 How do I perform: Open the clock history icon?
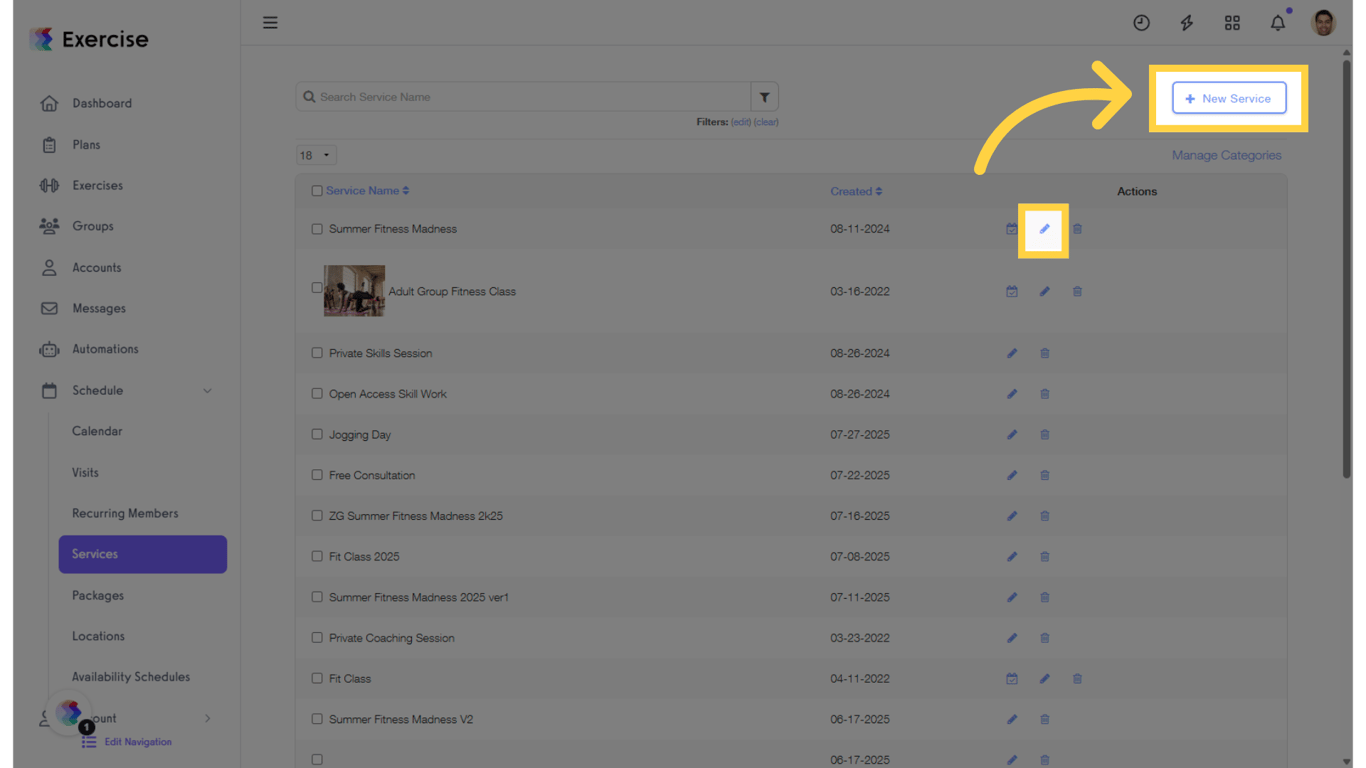coord(1141,23)
